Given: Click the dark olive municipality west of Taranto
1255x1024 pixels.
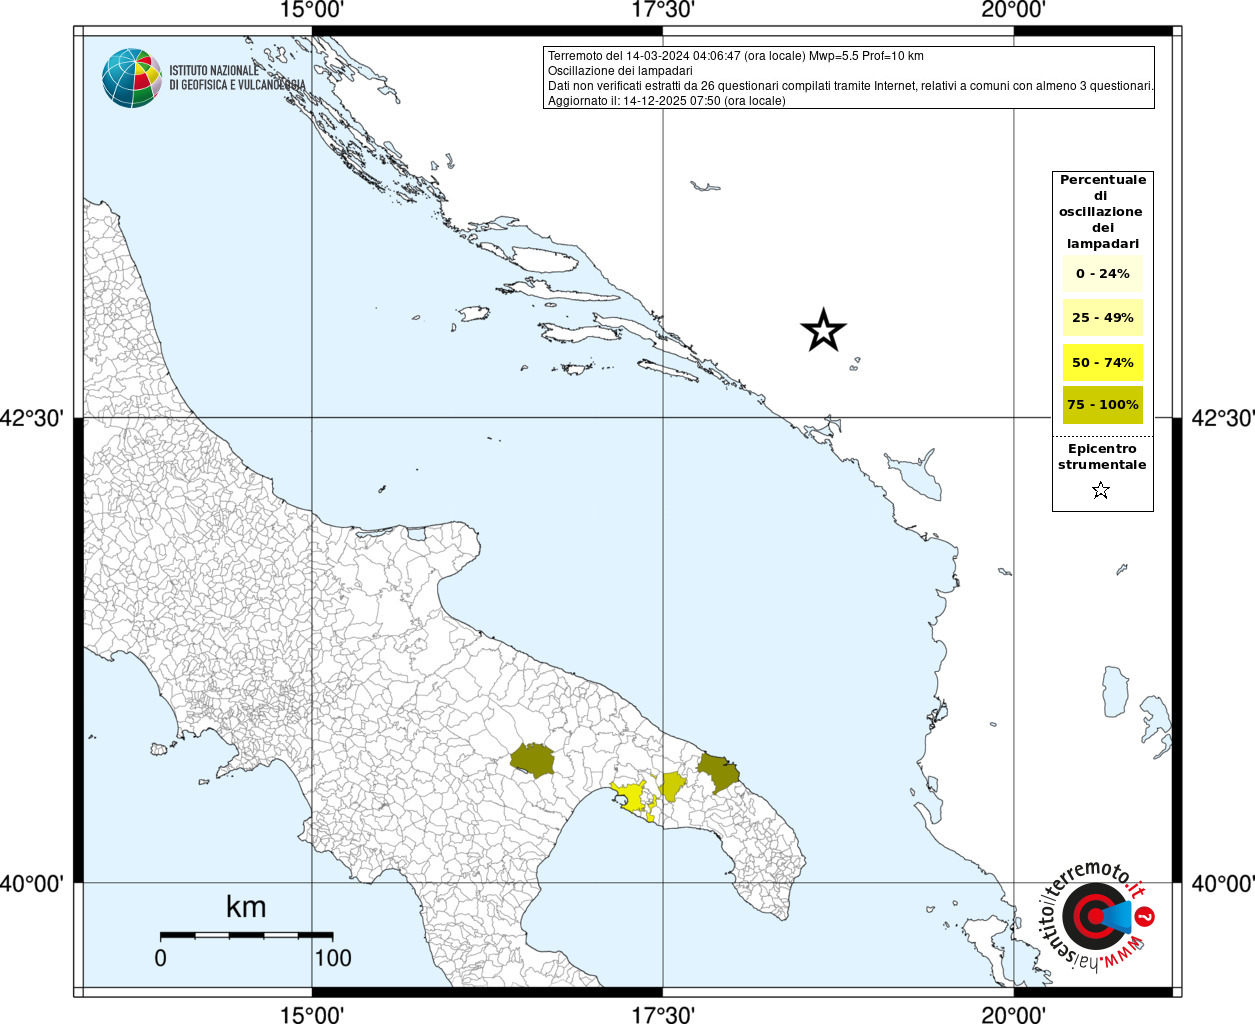Looking at the screenshot, I should tap(533, 761).
